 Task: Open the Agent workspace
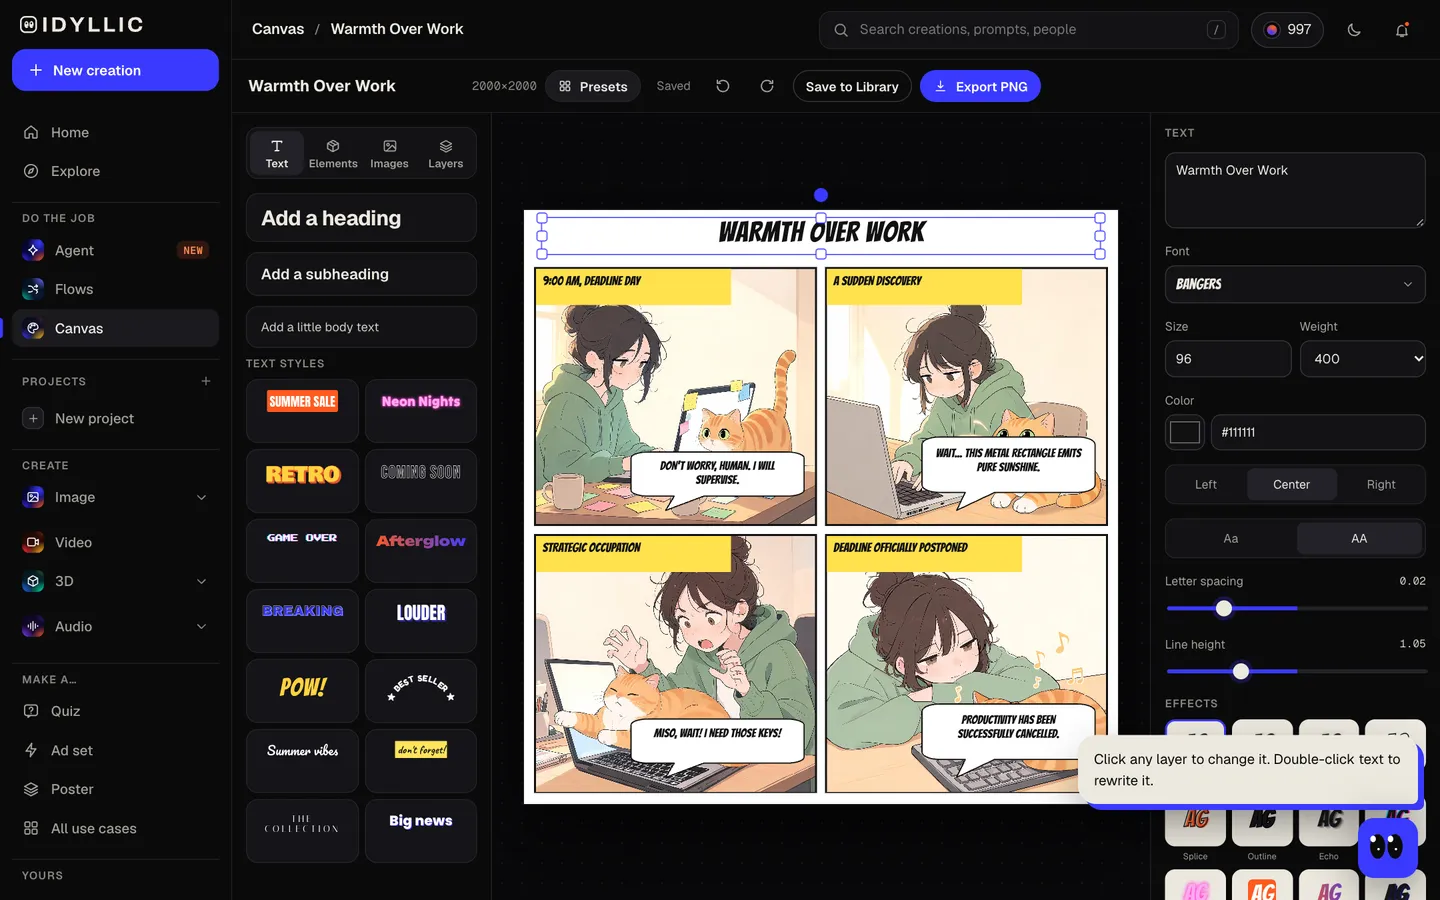point(115,250)
